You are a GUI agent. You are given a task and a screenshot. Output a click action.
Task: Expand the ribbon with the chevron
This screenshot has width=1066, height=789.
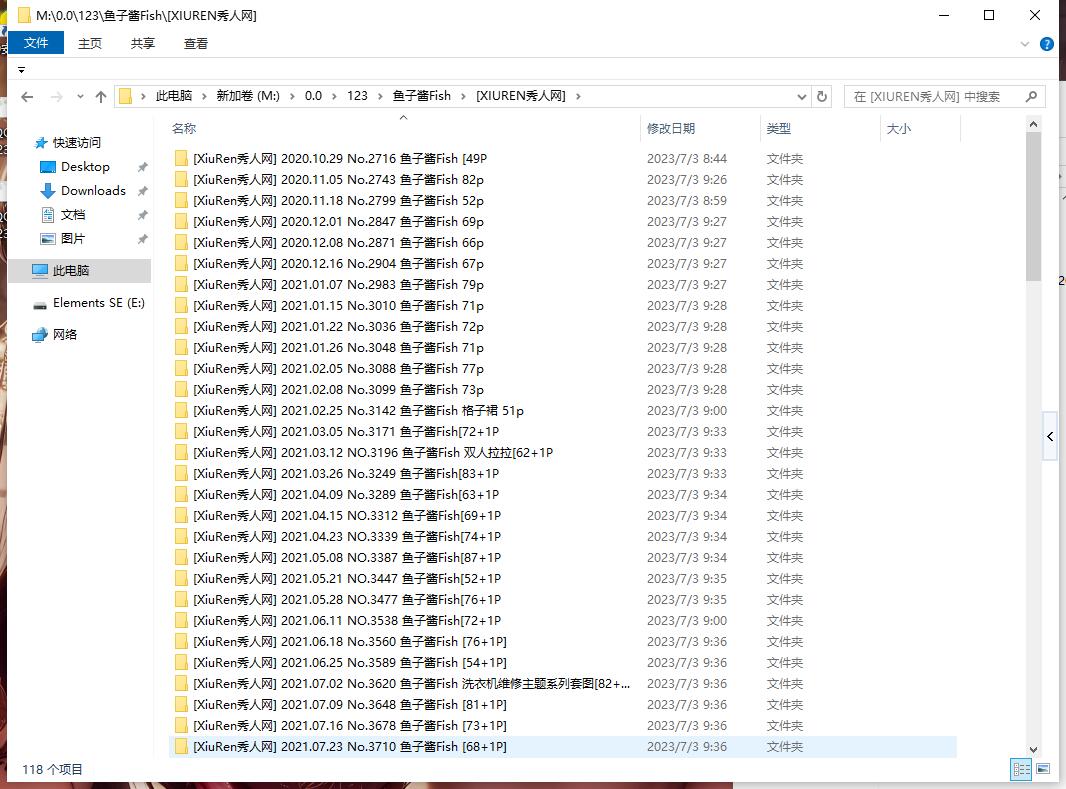(x=1025, y=44)
